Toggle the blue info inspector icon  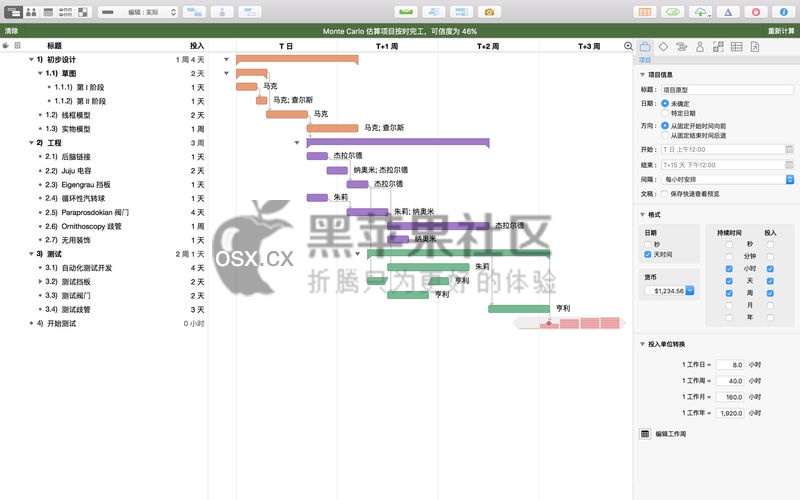tap(784, 12)
